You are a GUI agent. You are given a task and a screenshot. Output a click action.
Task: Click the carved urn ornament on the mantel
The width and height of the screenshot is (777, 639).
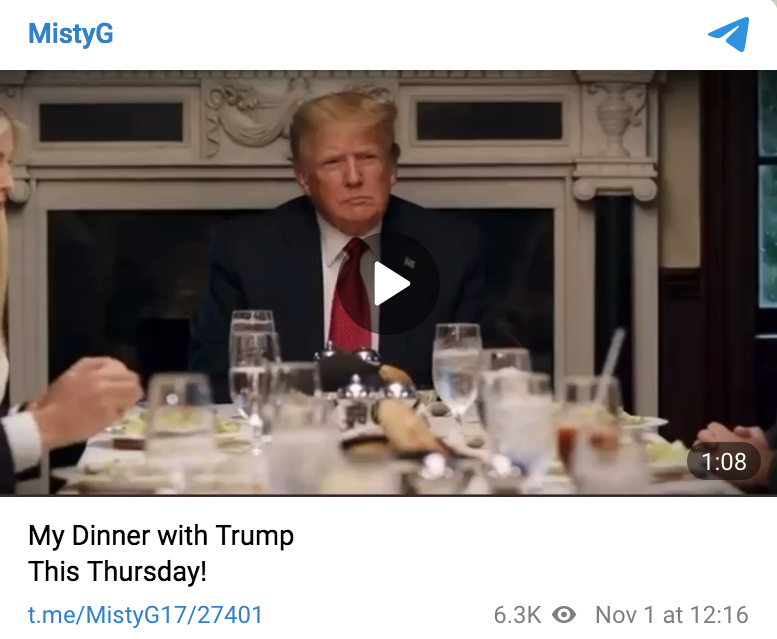click(615, 119)
